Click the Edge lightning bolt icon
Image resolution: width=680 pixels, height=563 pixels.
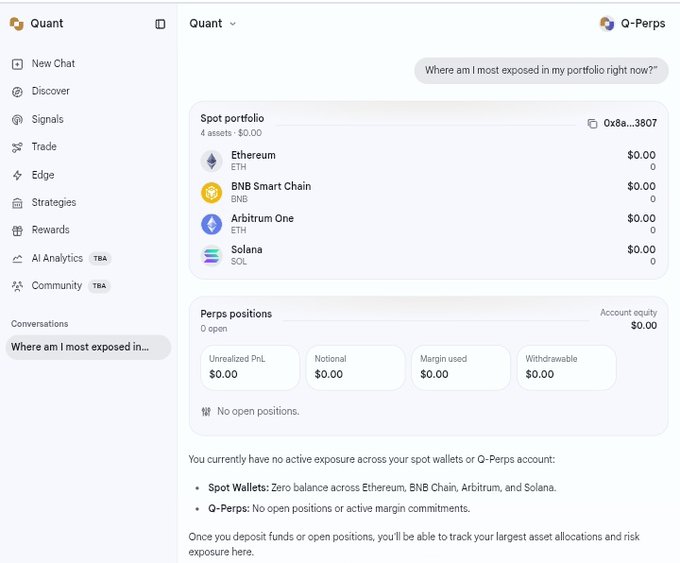[17, 175]
